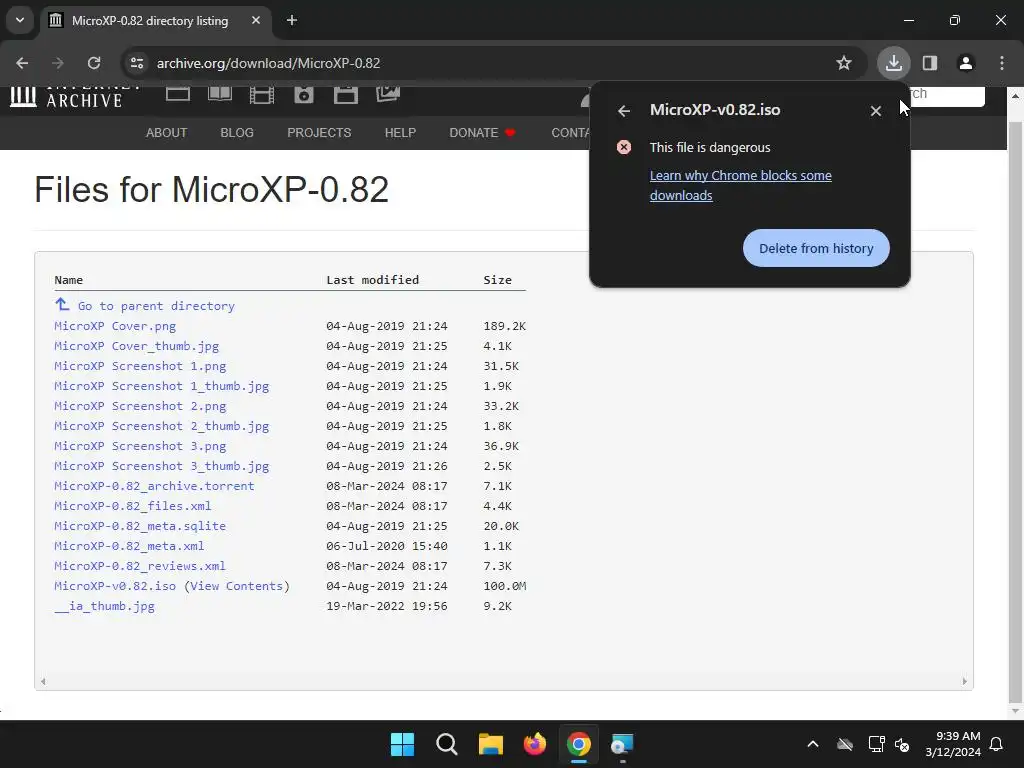Click the archive.org URL in address bar
The height and width of the screenshot is (768, 1024).
click(268, 63)
